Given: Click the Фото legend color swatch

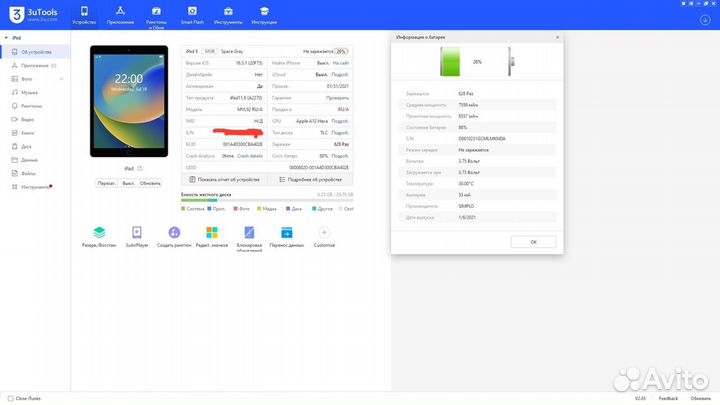Looking at the screenshot, I should click(235, 208).
